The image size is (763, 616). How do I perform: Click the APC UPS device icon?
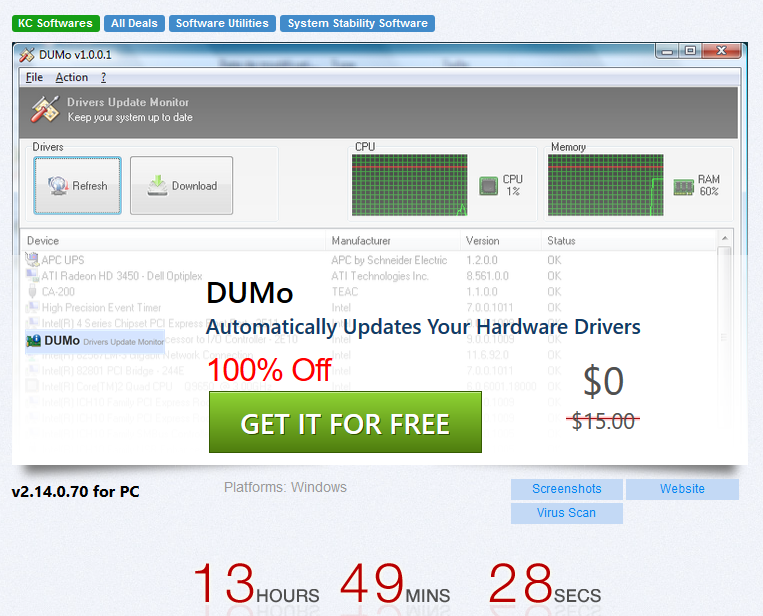tap(32, 259)
